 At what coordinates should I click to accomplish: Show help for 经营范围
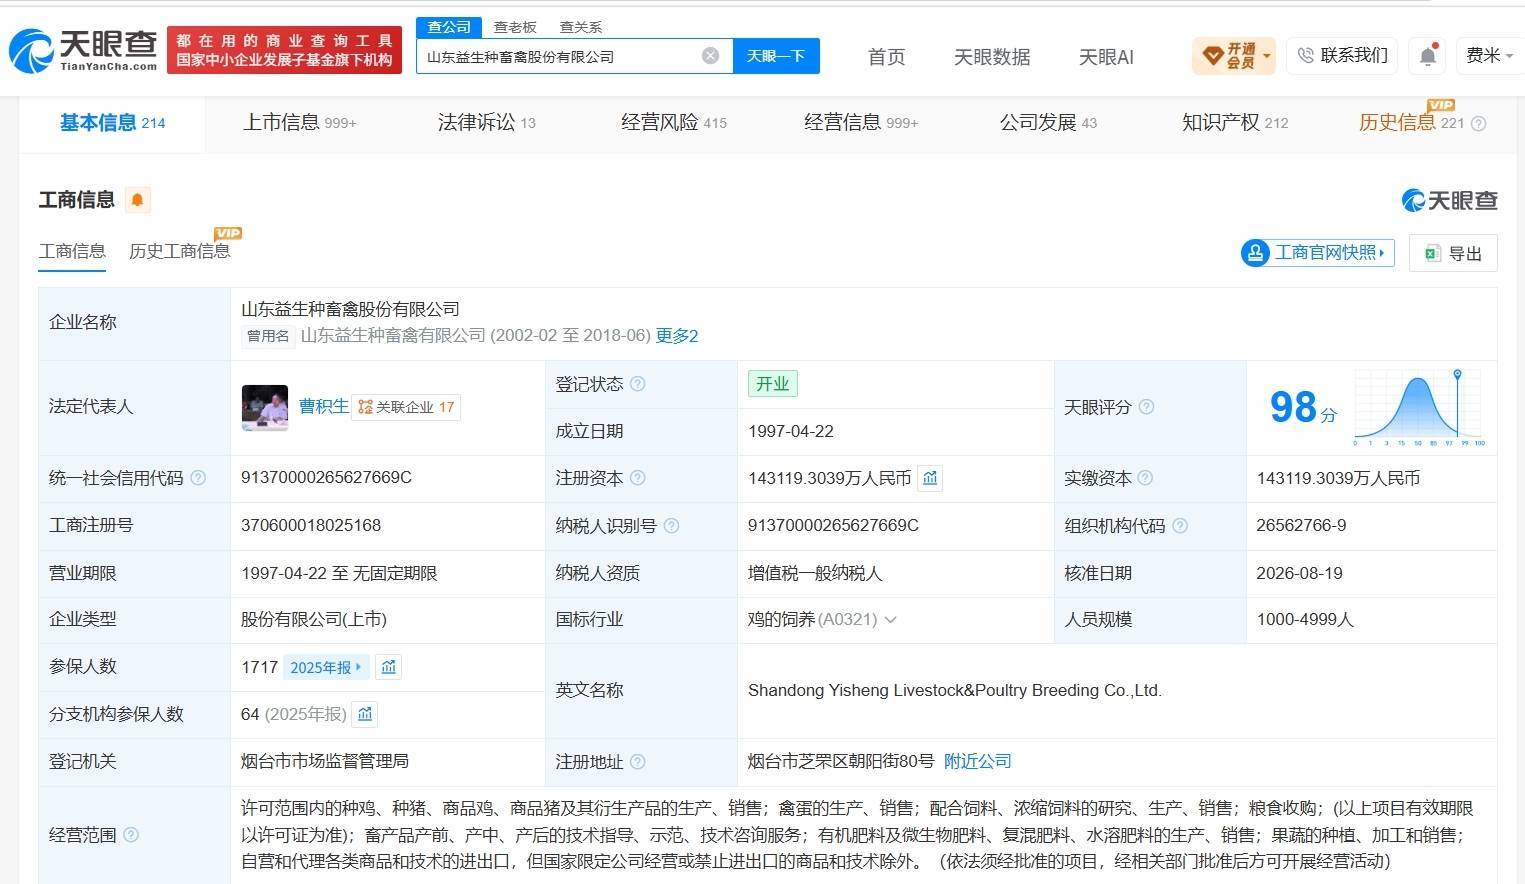pyautogui.click(x=131, y=835)
